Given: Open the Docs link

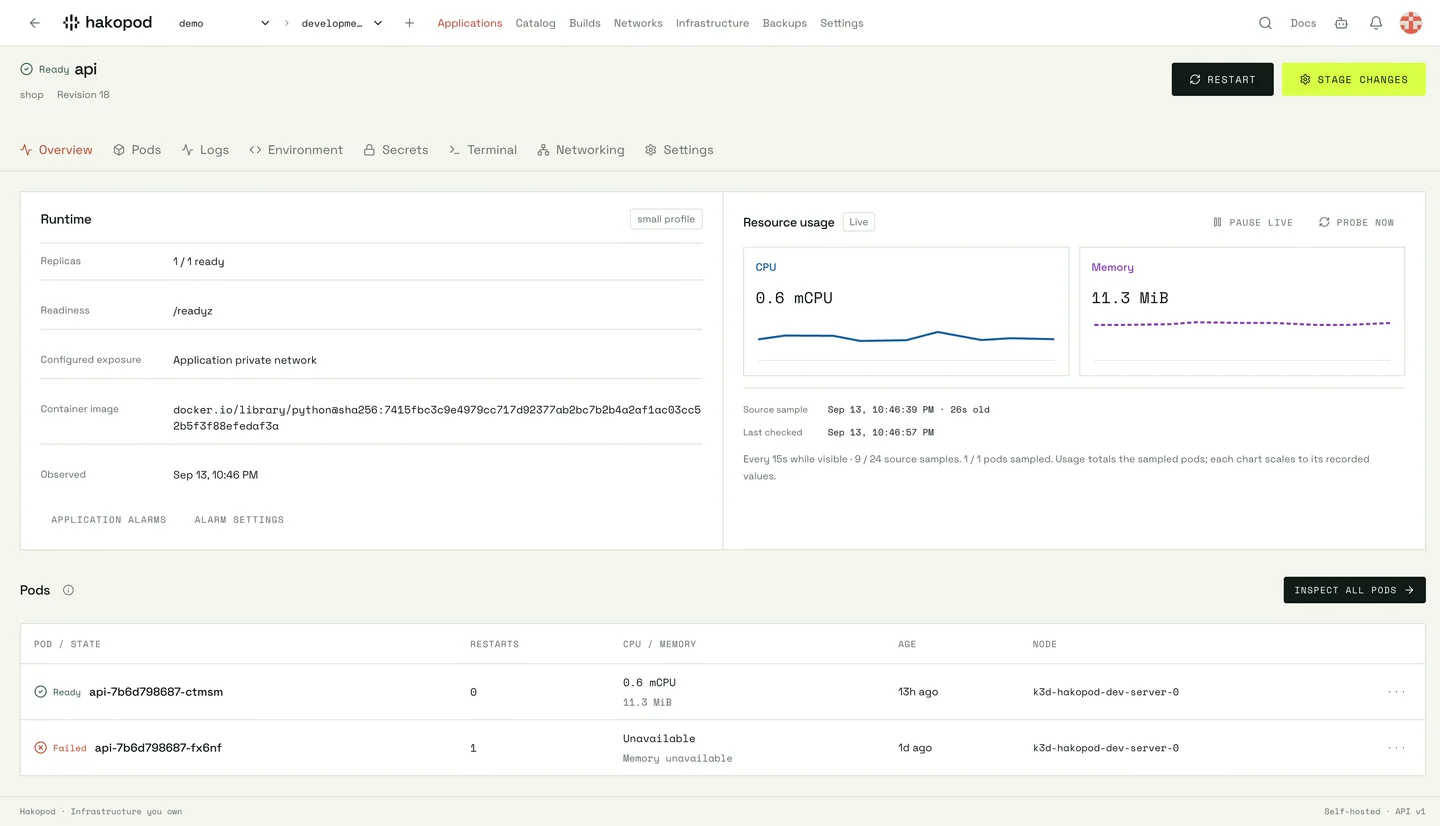Looking at the screenshot, I should point(1303,23).
